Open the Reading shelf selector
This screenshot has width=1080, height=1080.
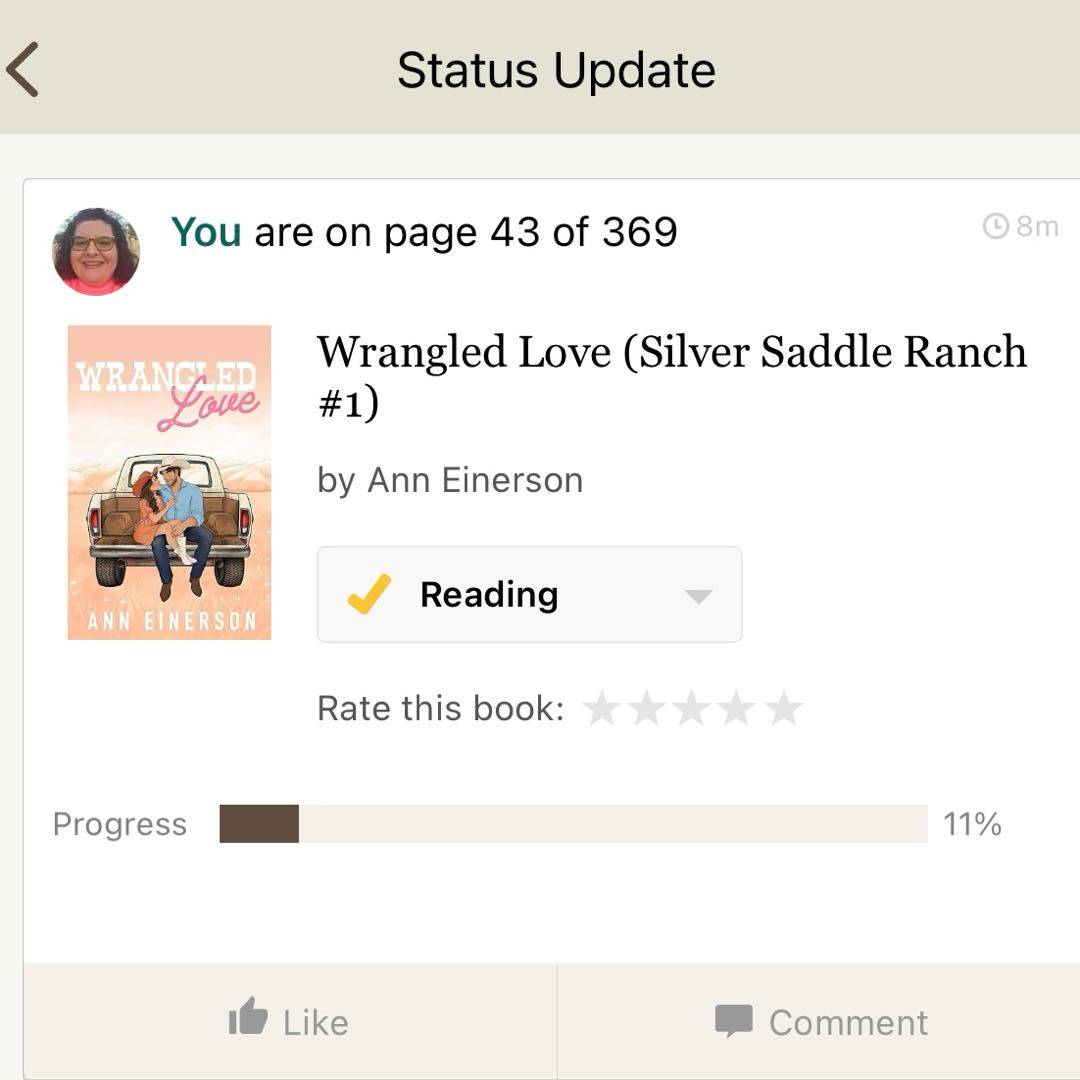pos(529,594)
